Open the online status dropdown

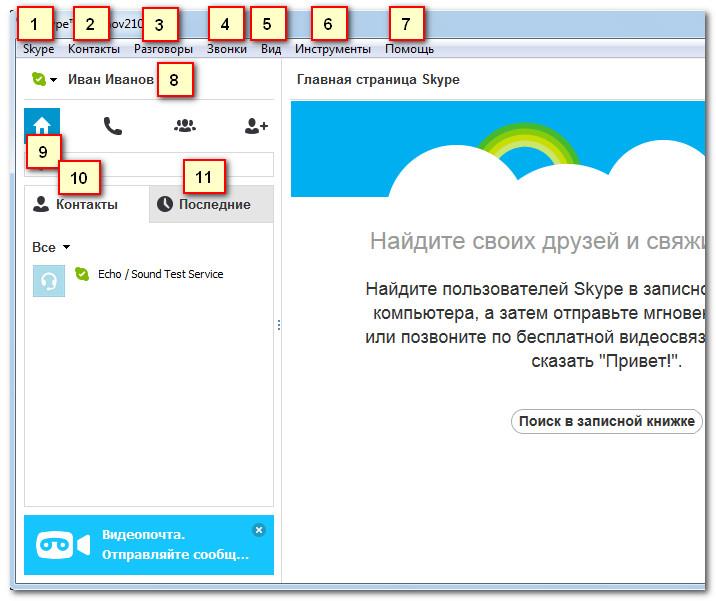click(44, 80)
